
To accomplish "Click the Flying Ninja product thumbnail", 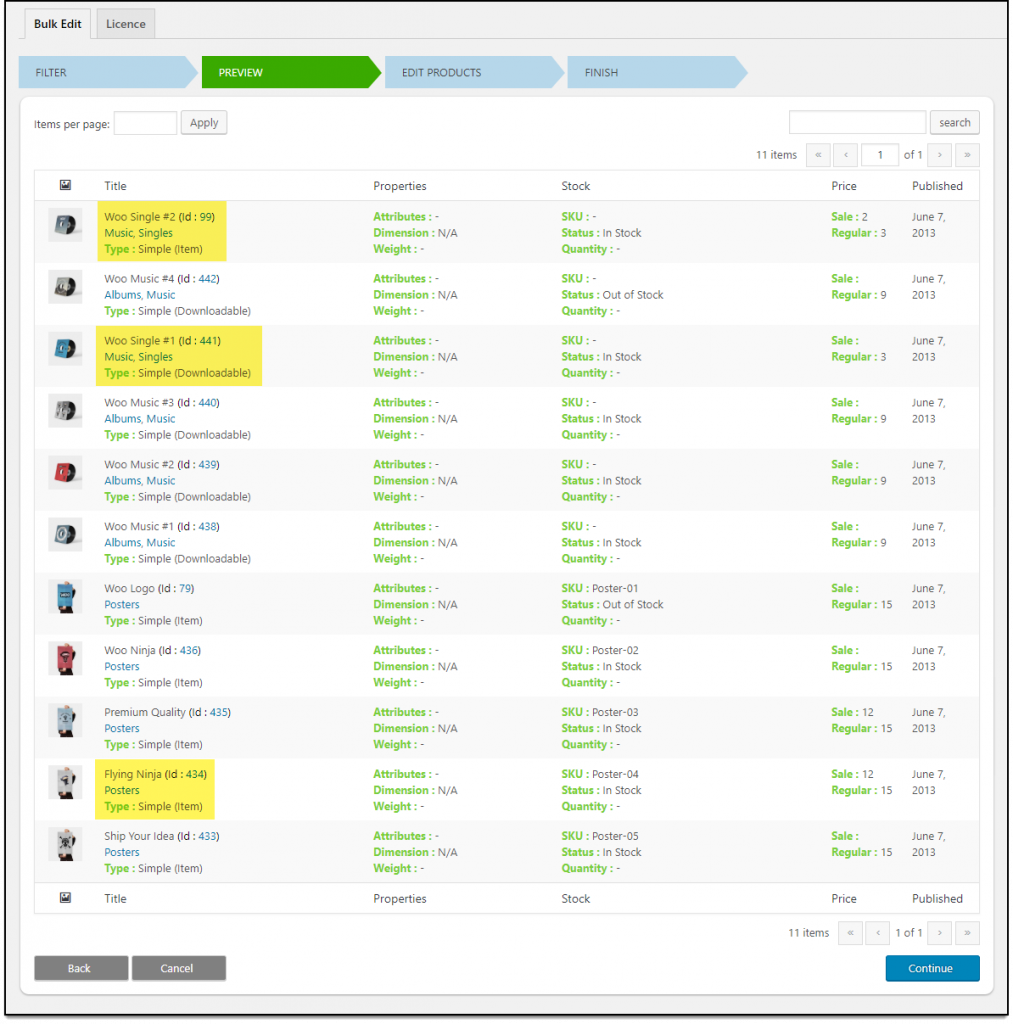I will pos(65,782).
